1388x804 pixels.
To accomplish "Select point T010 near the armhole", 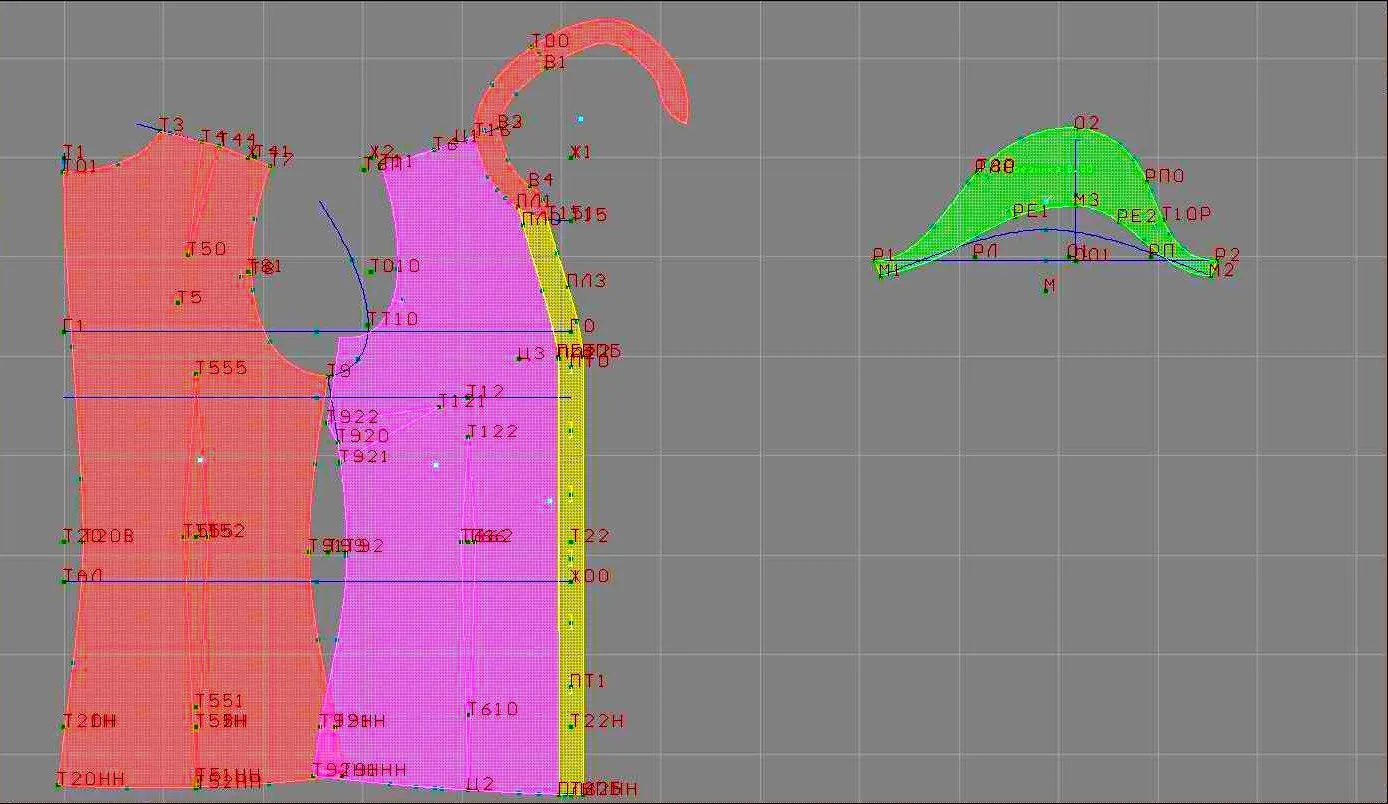I will [395, 266].
